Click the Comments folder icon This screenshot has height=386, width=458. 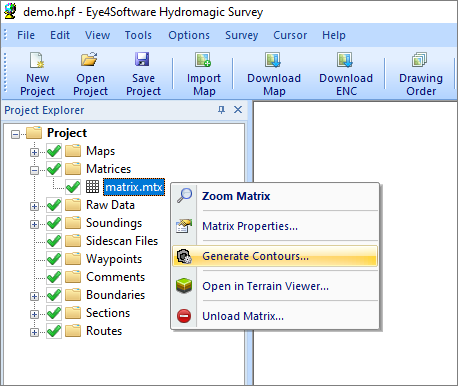(73, 277)
